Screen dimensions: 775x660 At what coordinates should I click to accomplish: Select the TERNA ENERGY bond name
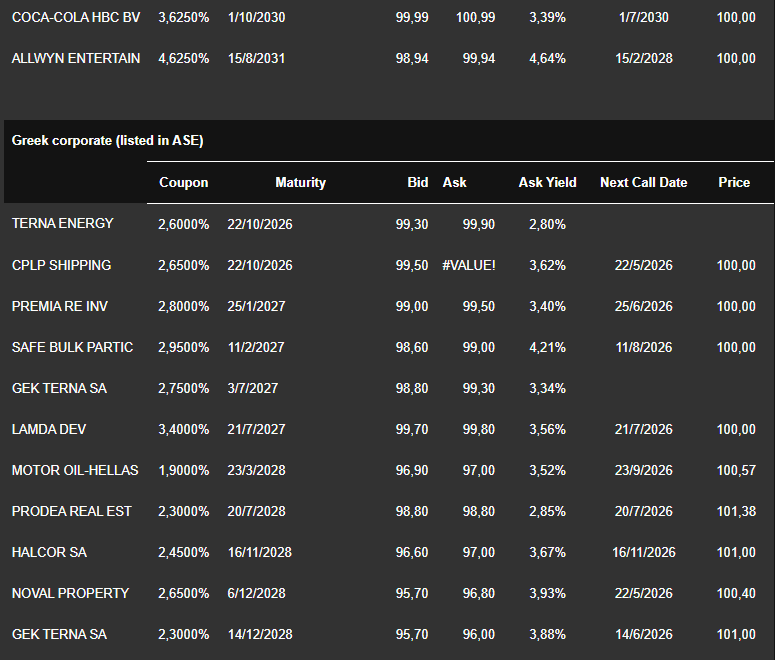62,223
